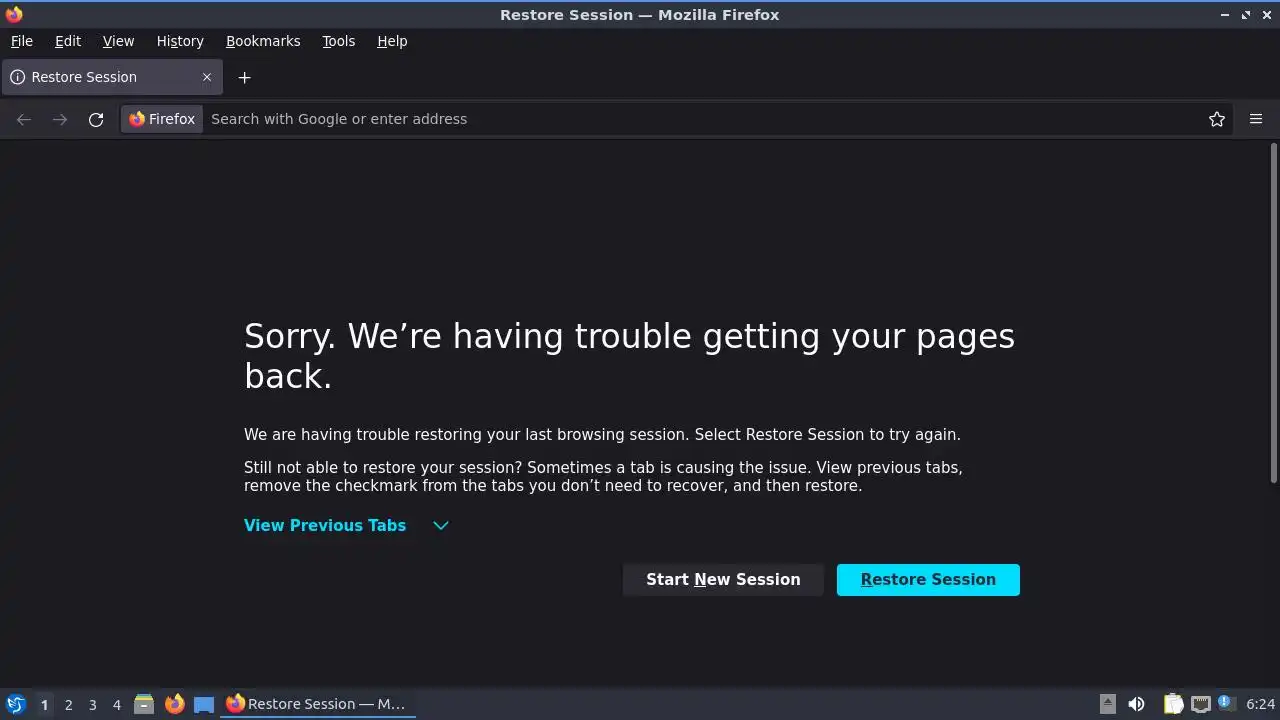Open the file manager from taskbar

tap(143, 704)
